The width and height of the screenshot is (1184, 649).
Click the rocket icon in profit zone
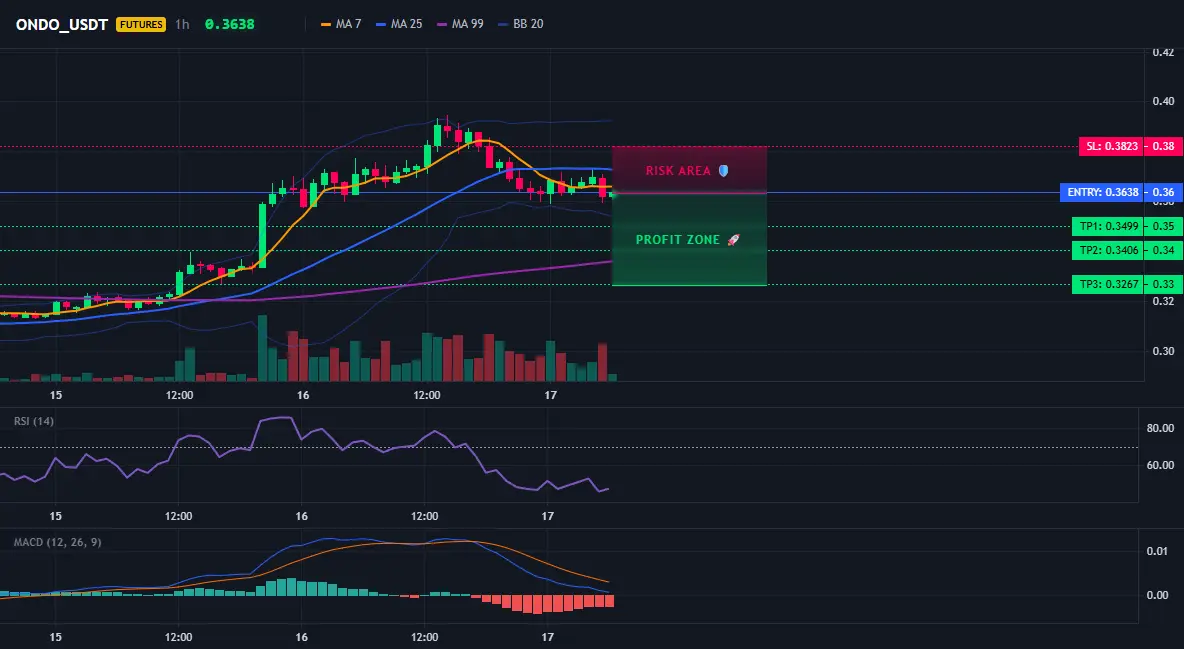click(733, 240)
